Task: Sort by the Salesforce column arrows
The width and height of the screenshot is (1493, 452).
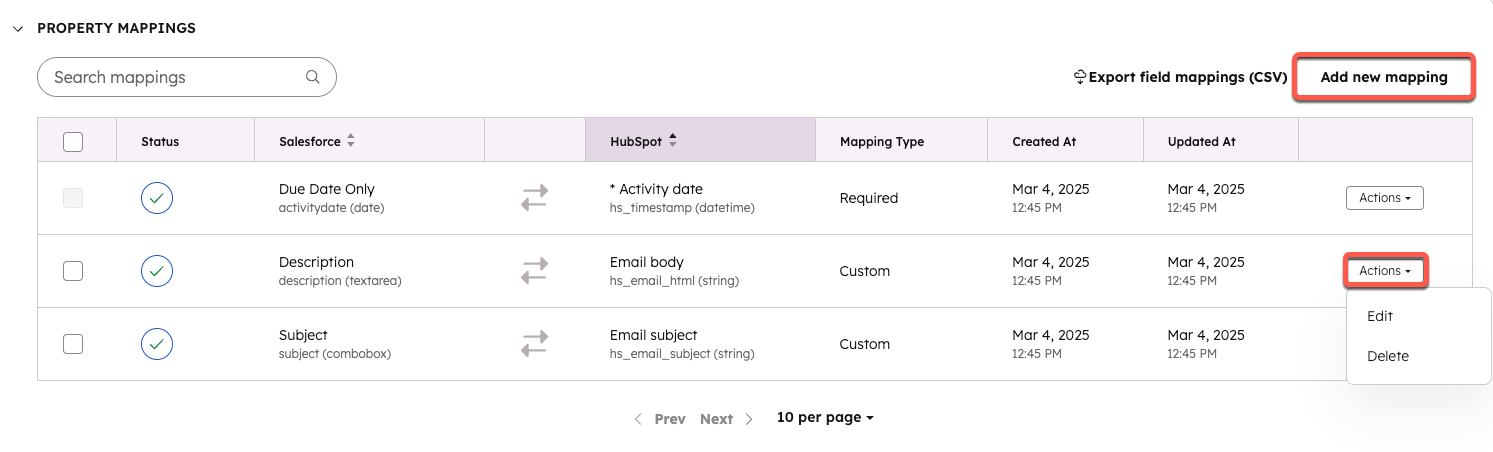Action: (x=351, y=142)
